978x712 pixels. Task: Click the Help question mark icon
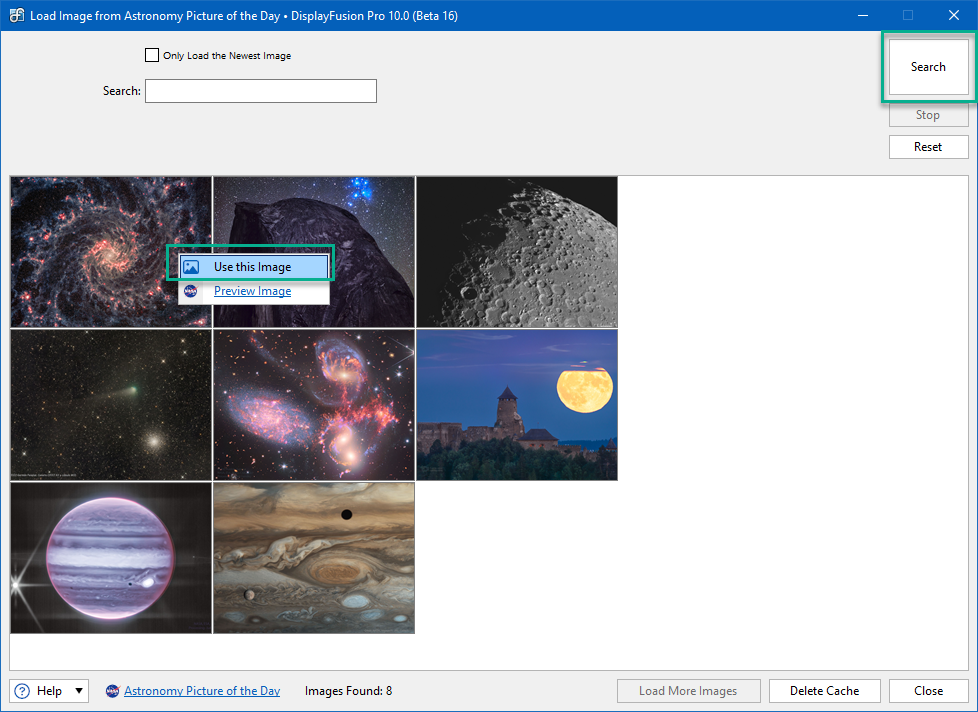[x=22, y=691]
